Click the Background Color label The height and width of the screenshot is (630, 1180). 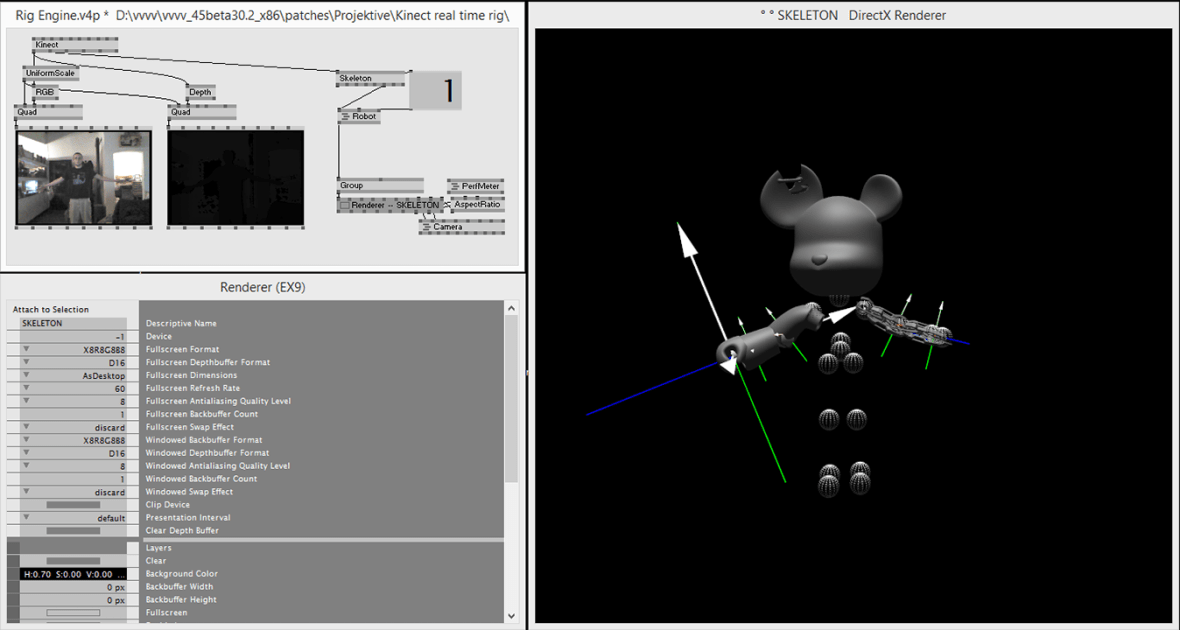coord(182,574)
